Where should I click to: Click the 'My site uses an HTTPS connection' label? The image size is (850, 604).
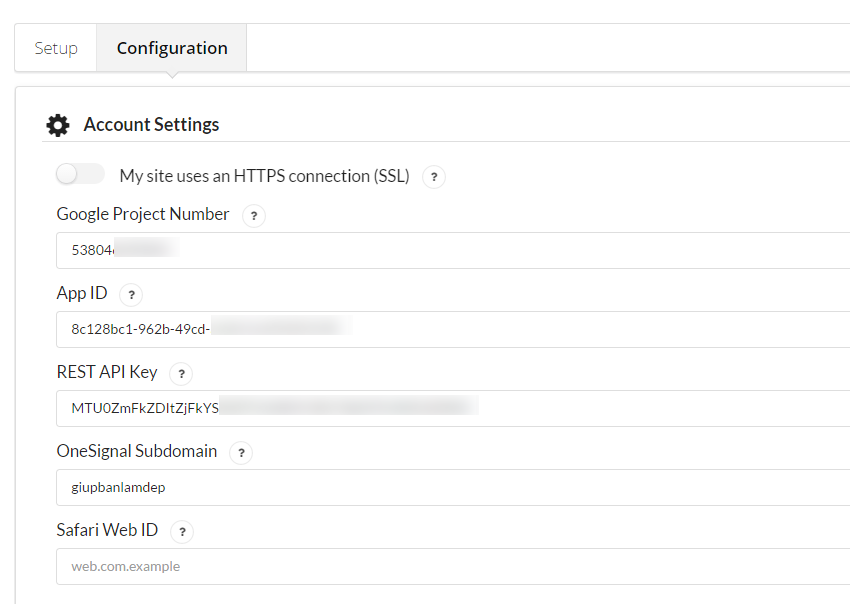(x=264, y=176)
